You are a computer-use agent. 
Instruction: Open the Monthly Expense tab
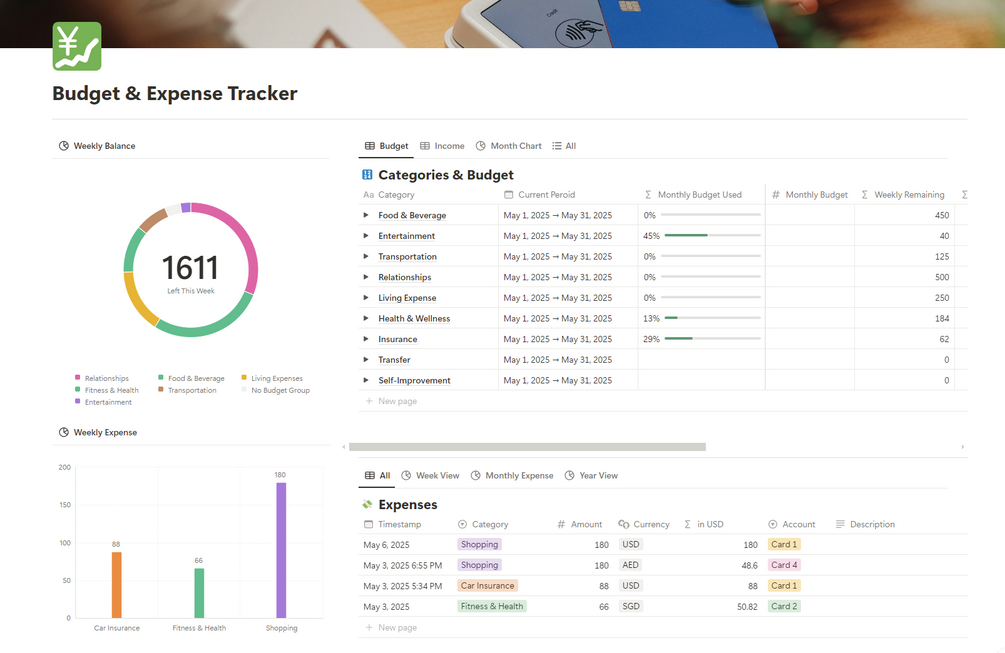click(511, 475)
